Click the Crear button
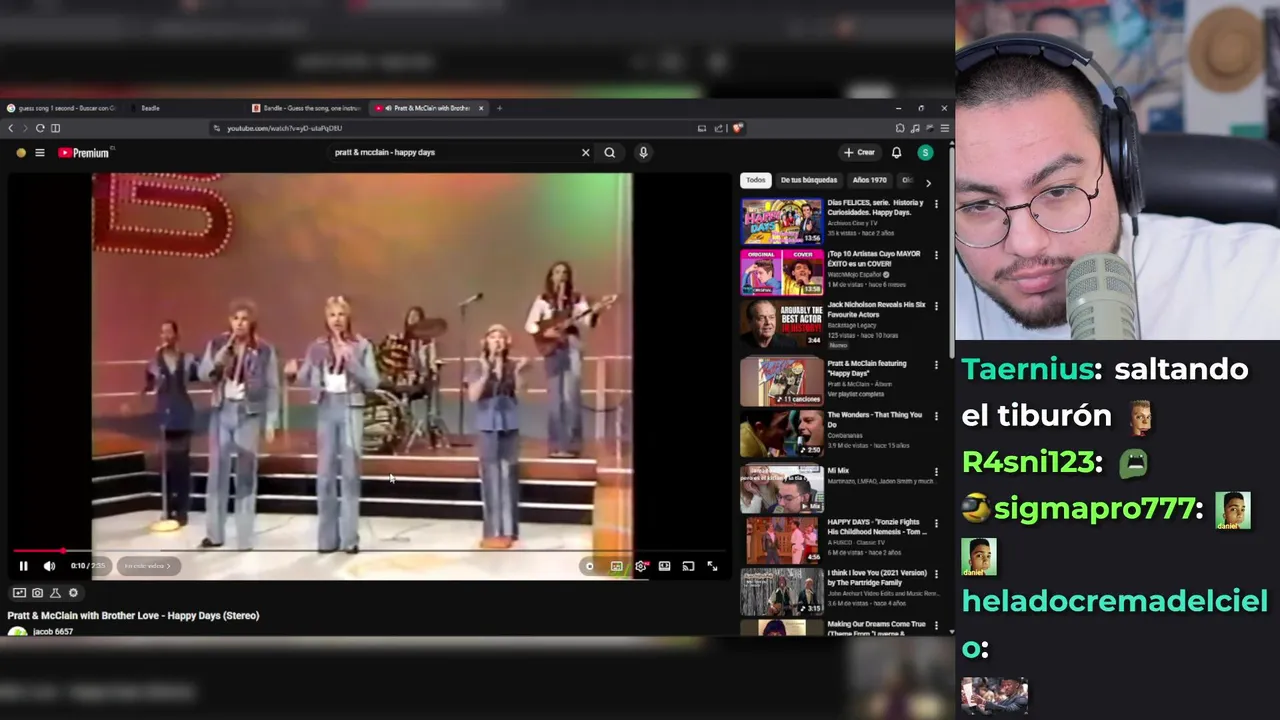Image resolution: width=1280 pixels, height=720 pixels. click(859, 153)
